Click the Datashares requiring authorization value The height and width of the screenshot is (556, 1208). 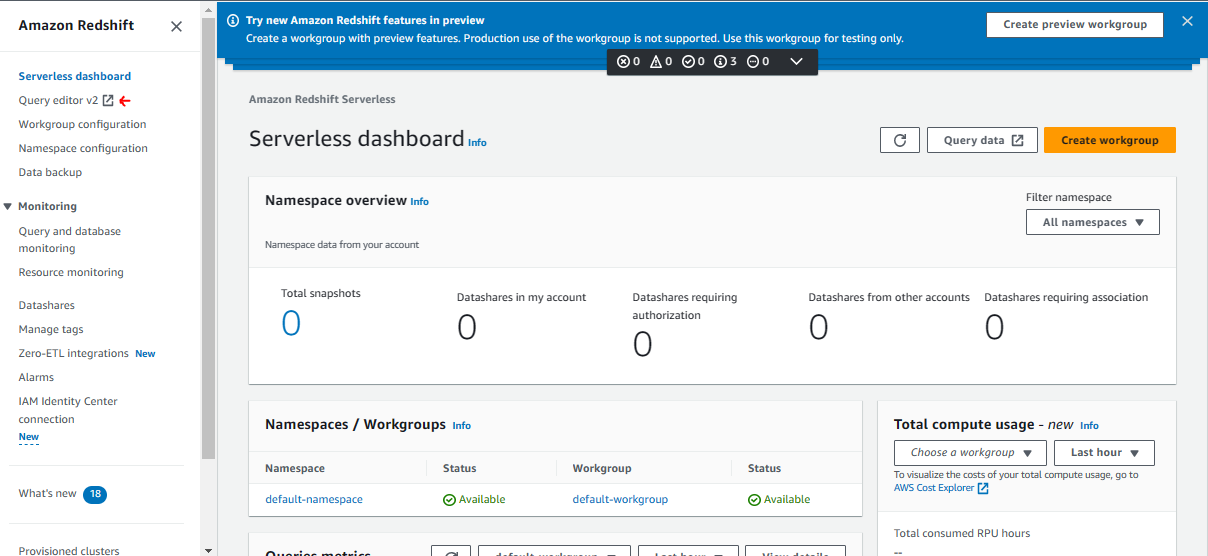[x=643, y=344]
